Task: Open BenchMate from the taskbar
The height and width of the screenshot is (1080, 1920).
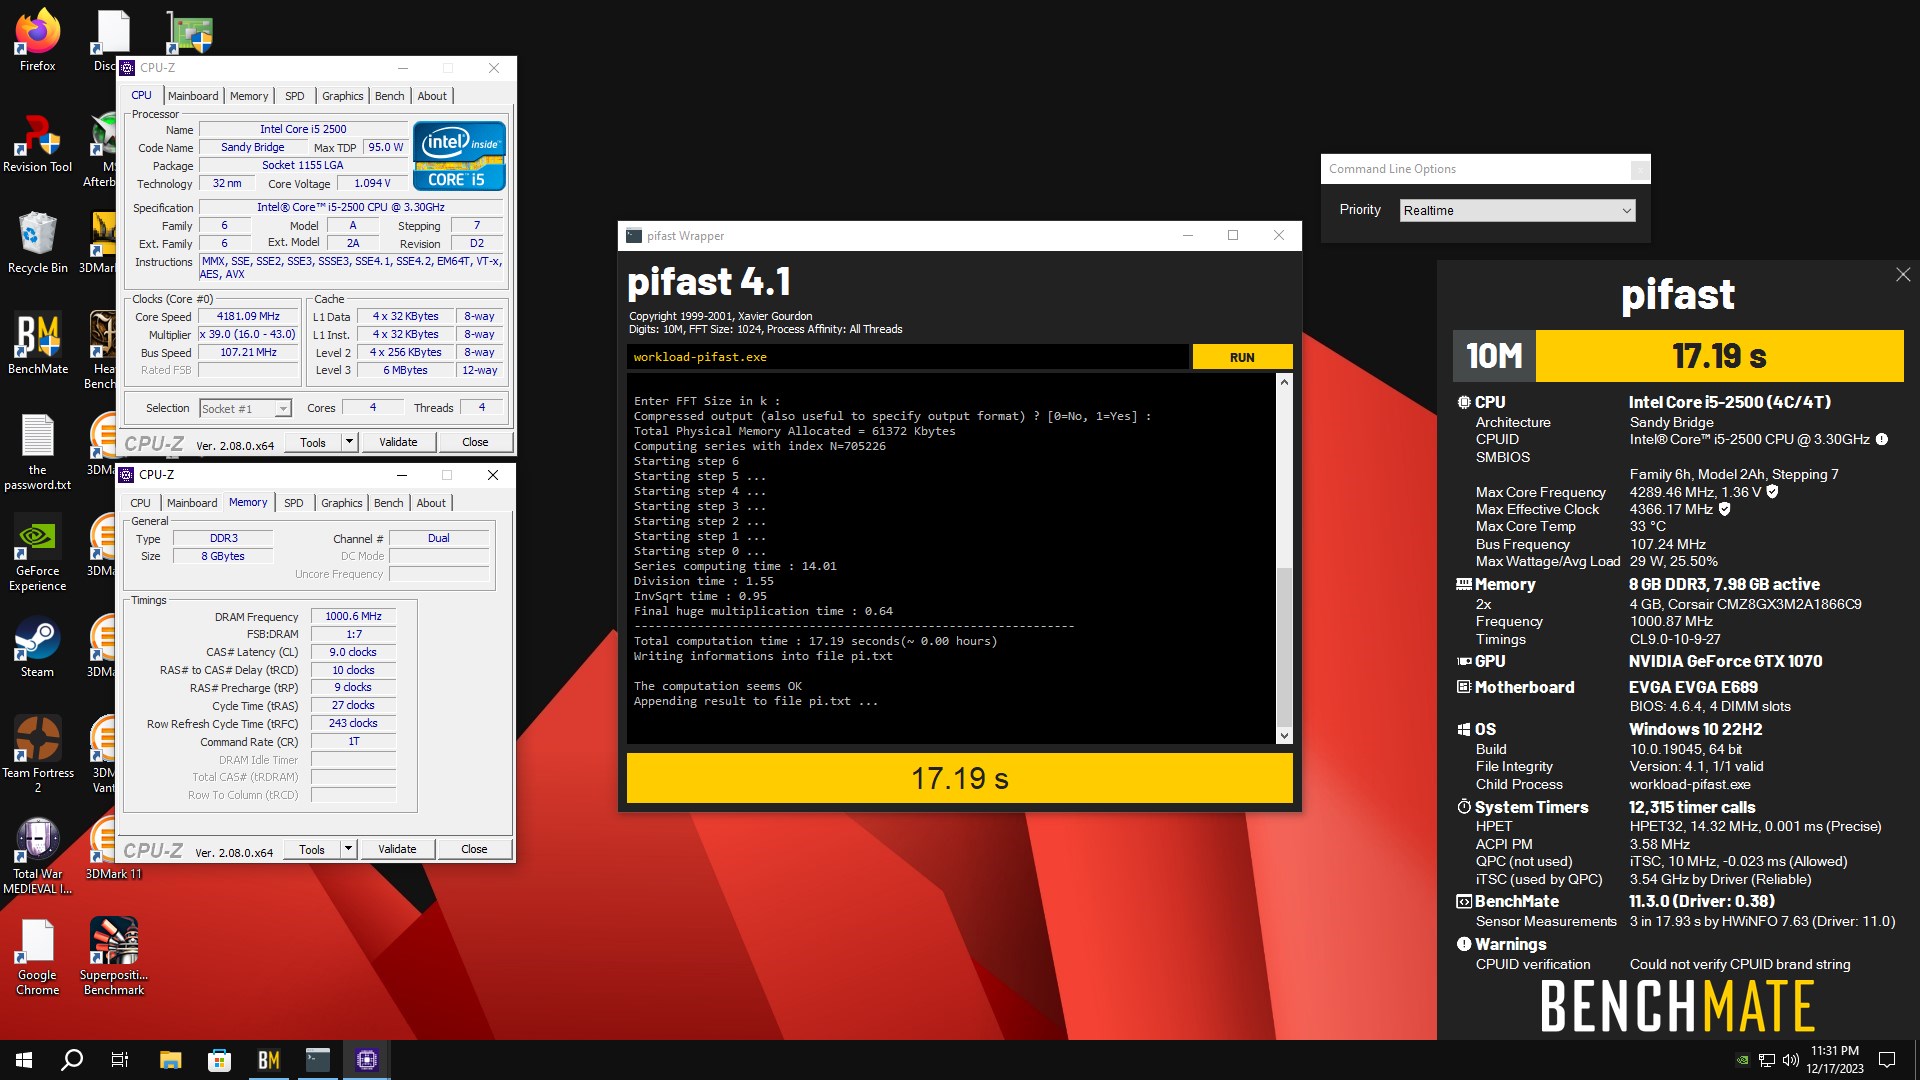Action: (268, 1060)
